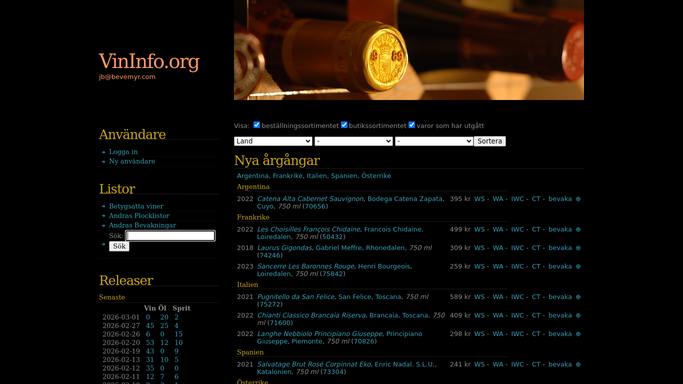The width and height of the screenshot is (683, 384).
Task: Toggle the beställningssortimentet checkbox
Action: click(x=257, y=125)
